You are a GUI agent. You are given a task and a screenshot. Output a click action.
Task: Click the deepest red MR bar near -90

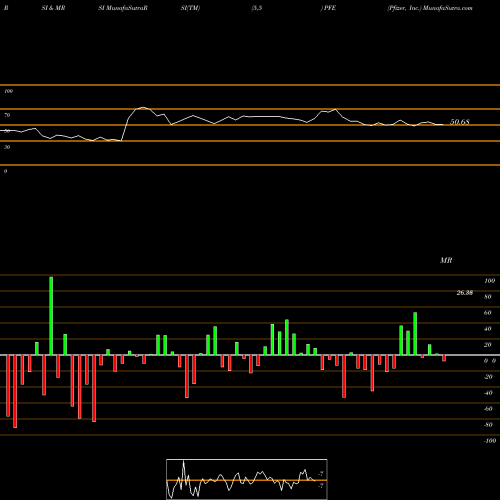(x=15, y=391)
